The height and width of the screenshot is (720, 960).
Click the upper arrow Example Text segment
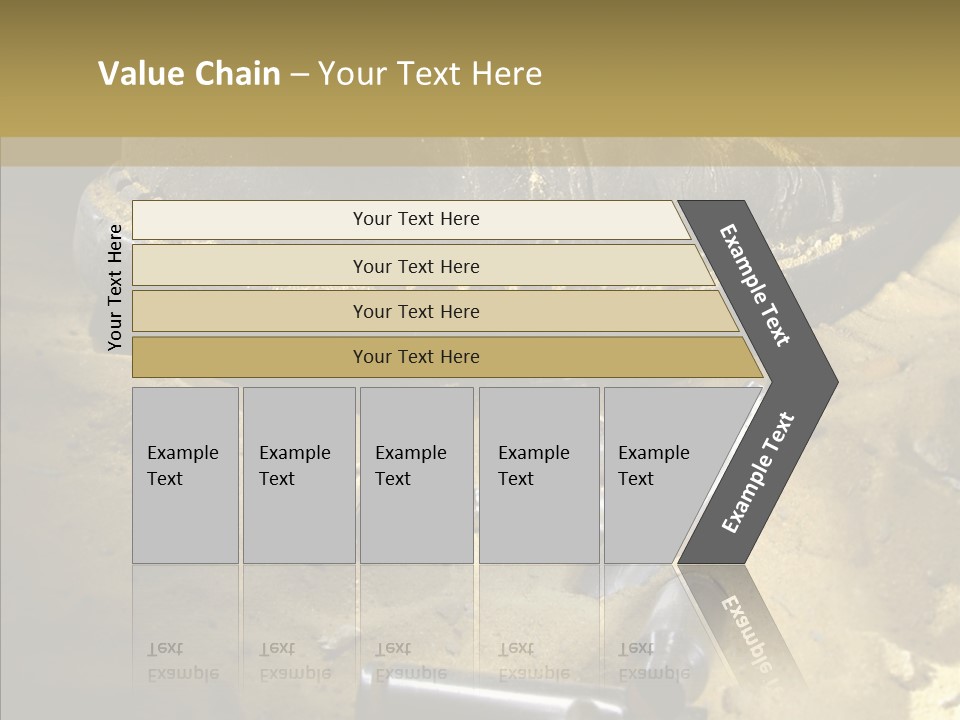pyautogui.click(x=756, y=285)
